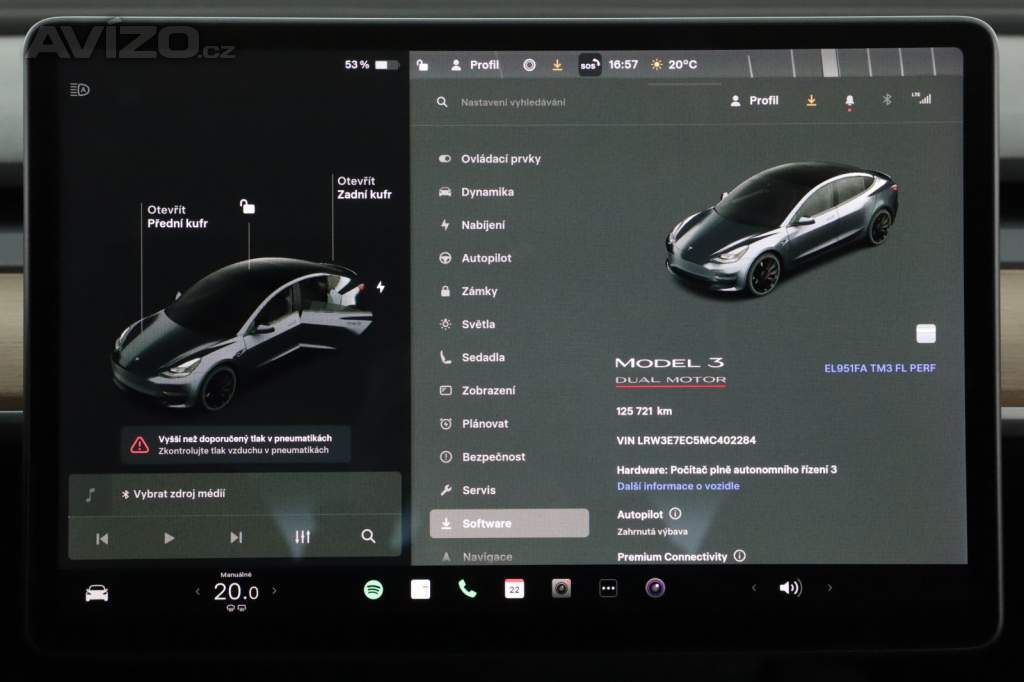Toggle headlights indicator icon

80,90
